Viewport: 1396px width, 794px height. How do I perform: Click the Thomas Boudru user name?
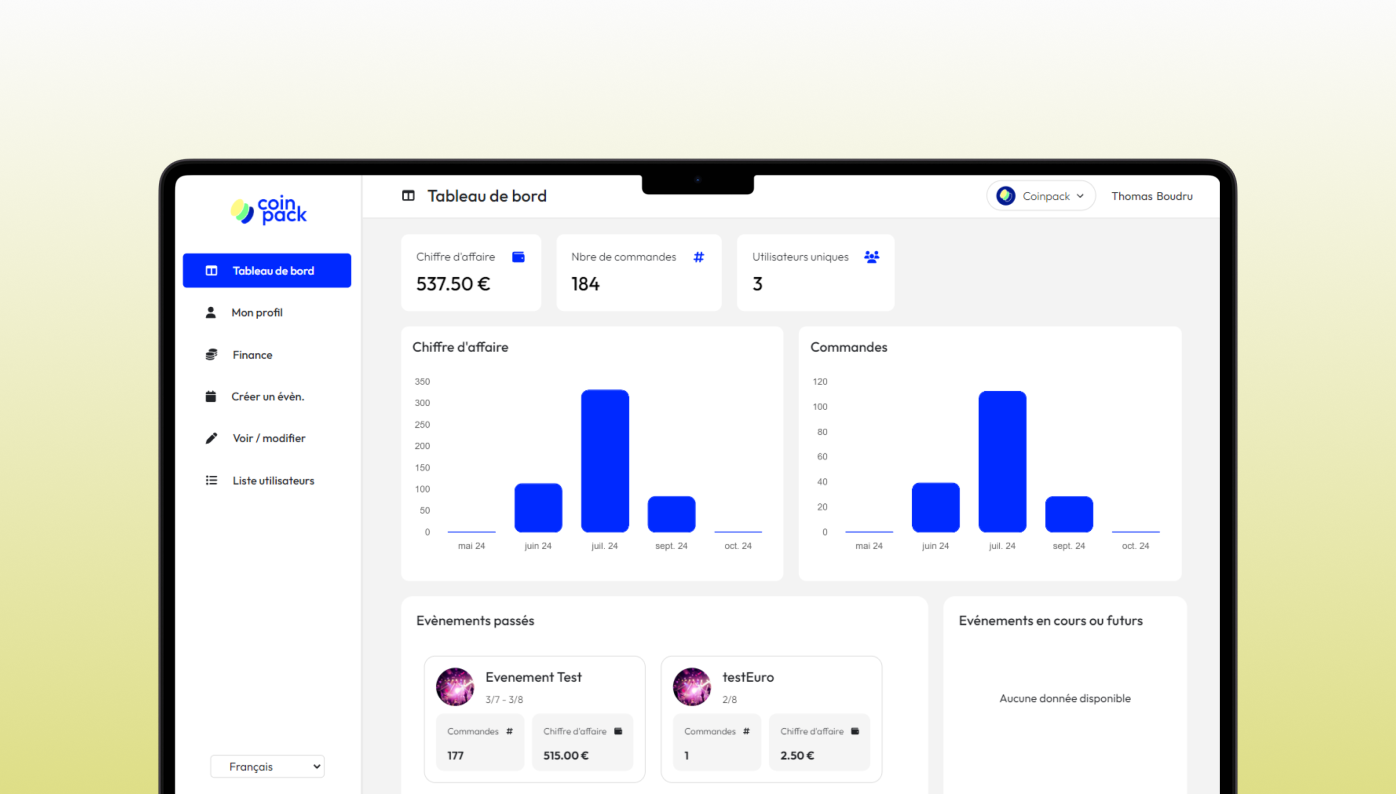click(x=1152, y=196)
